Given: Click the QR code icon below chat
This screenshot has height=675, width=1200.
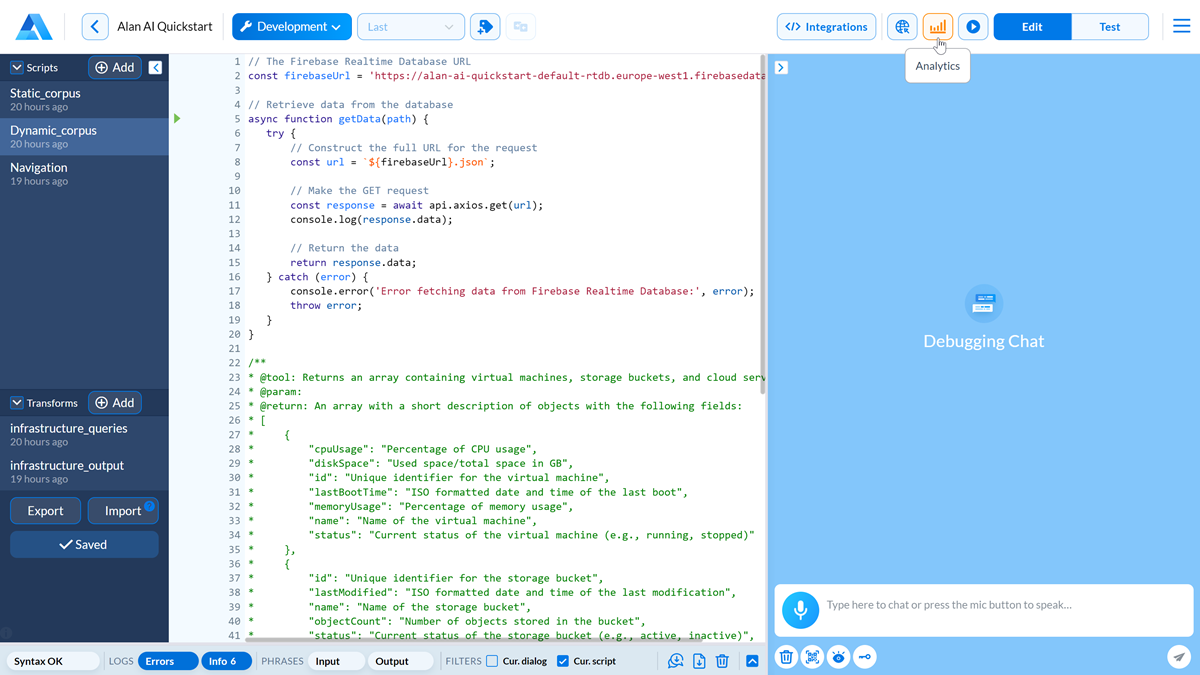Looking at the screenshot, I should [x=812, y=657].
